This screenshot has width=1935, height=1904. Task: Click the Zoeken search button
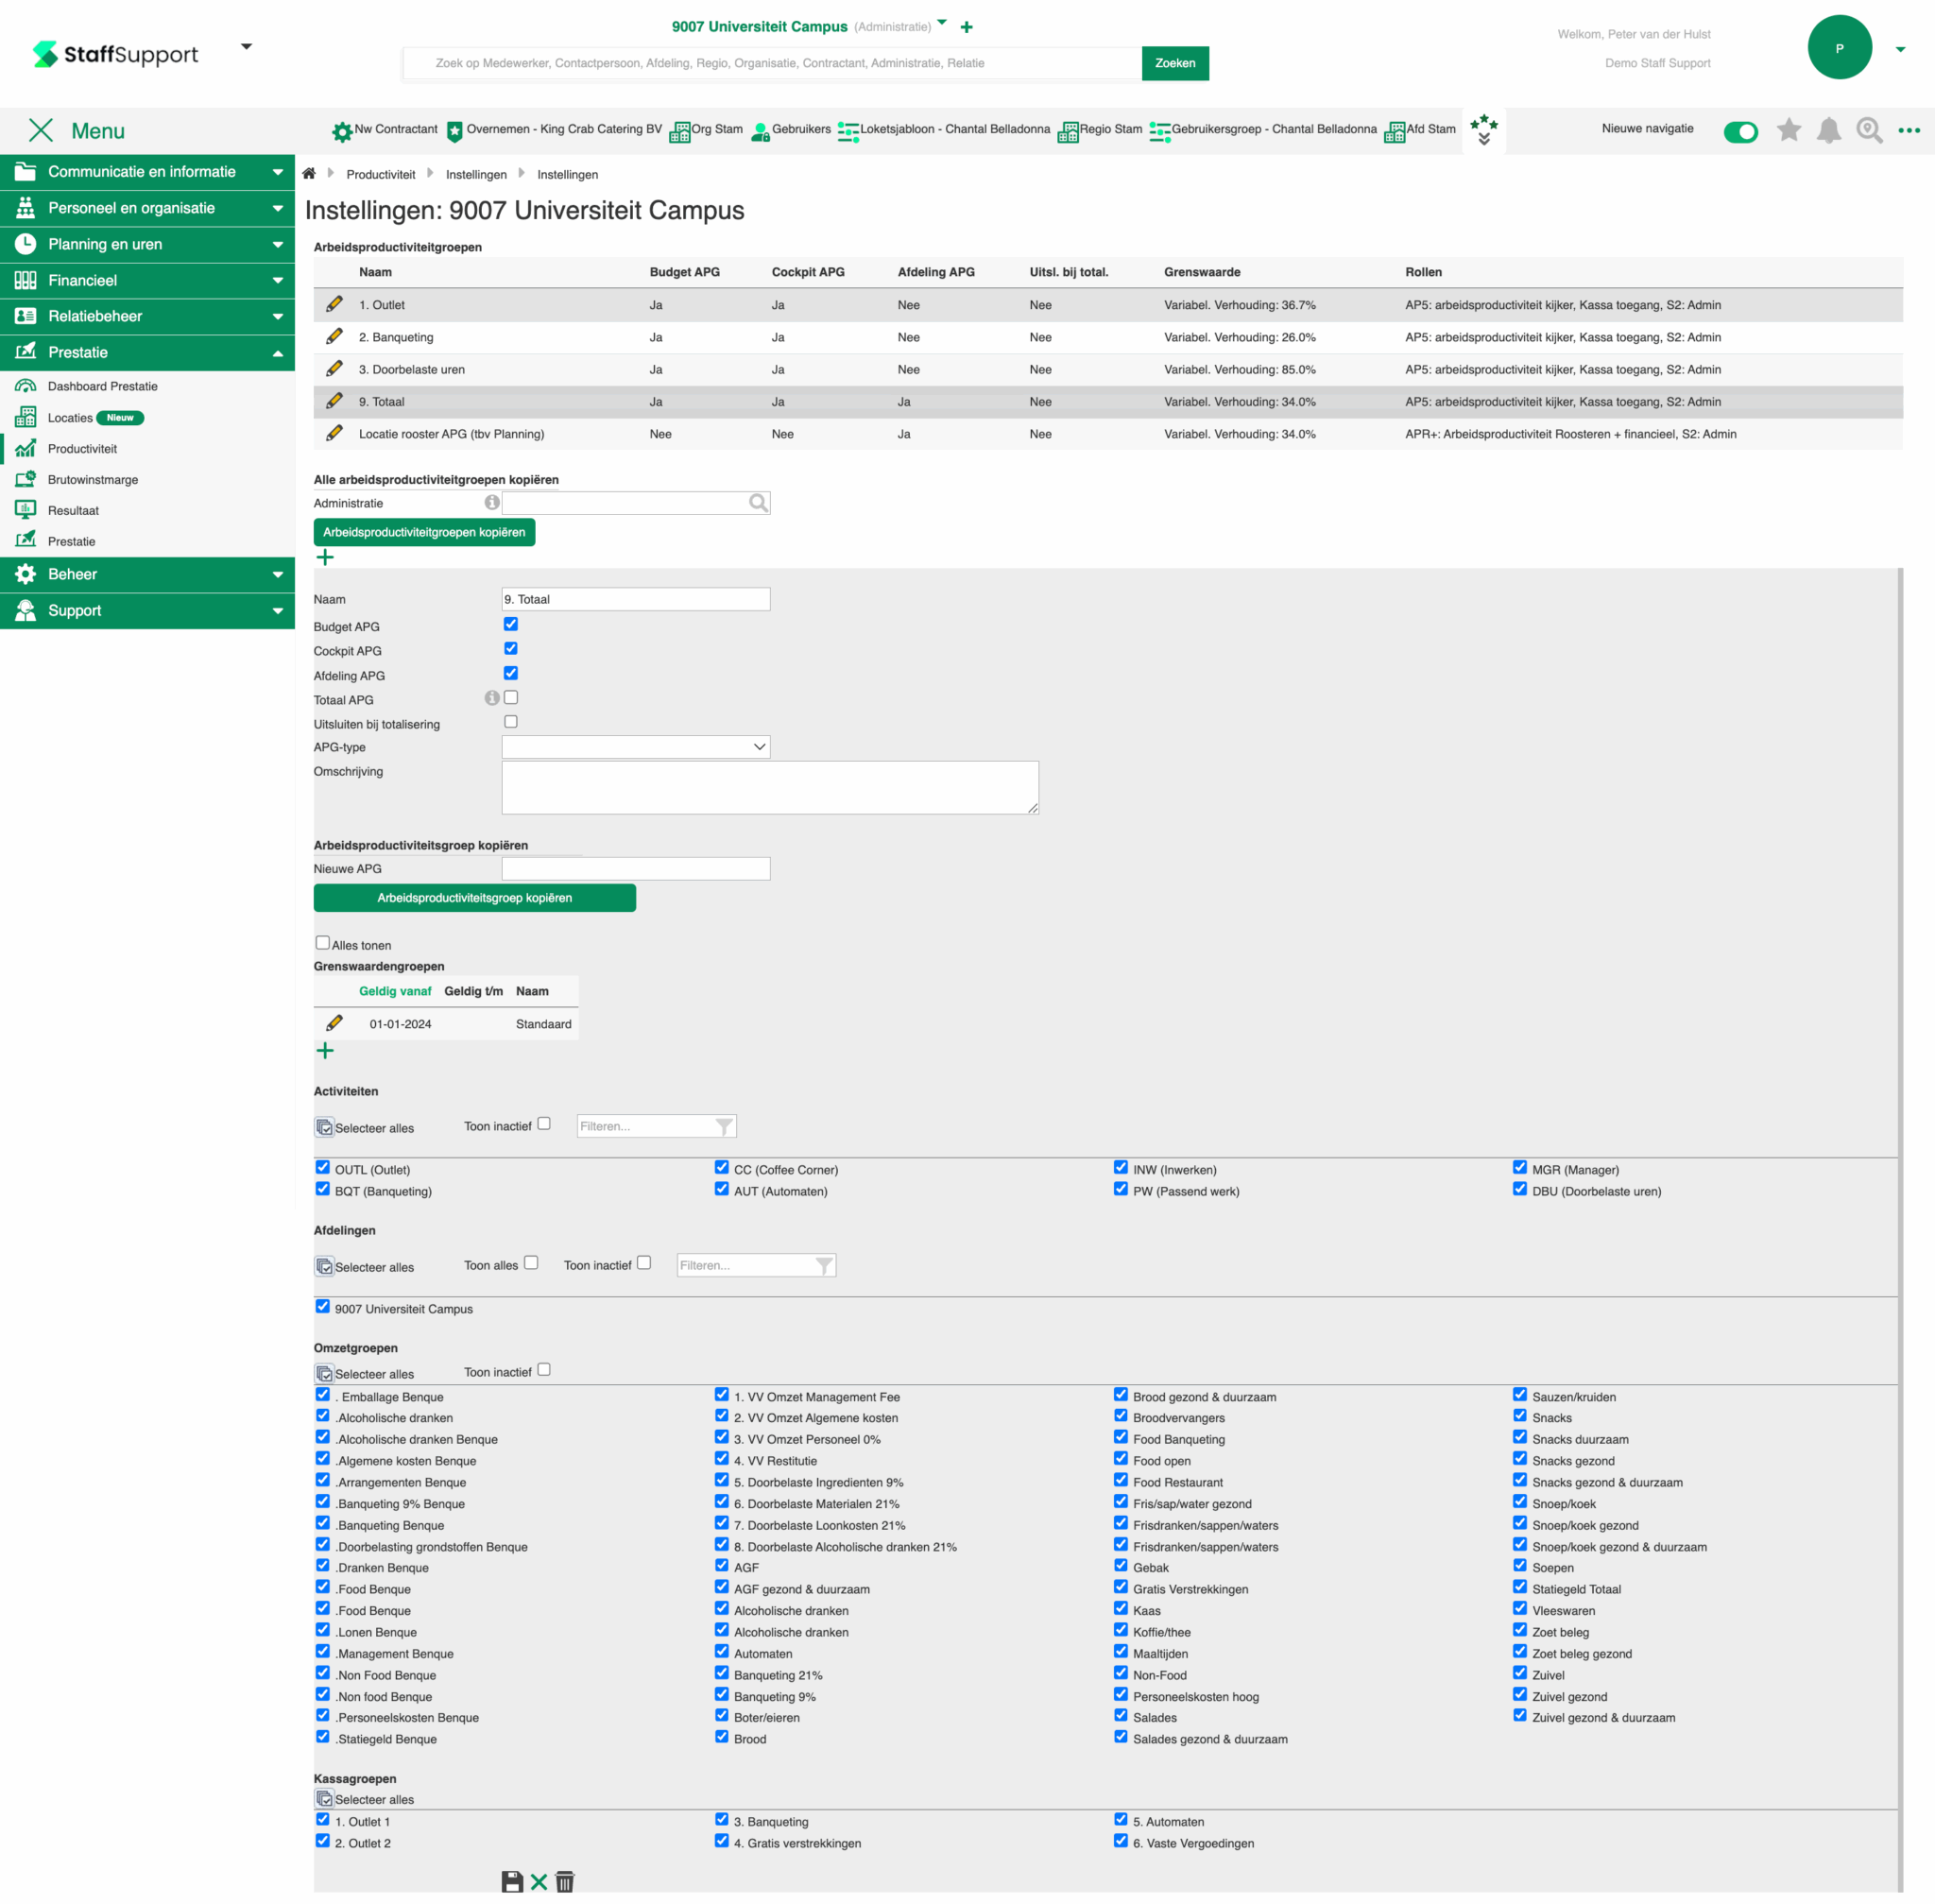1174,63
